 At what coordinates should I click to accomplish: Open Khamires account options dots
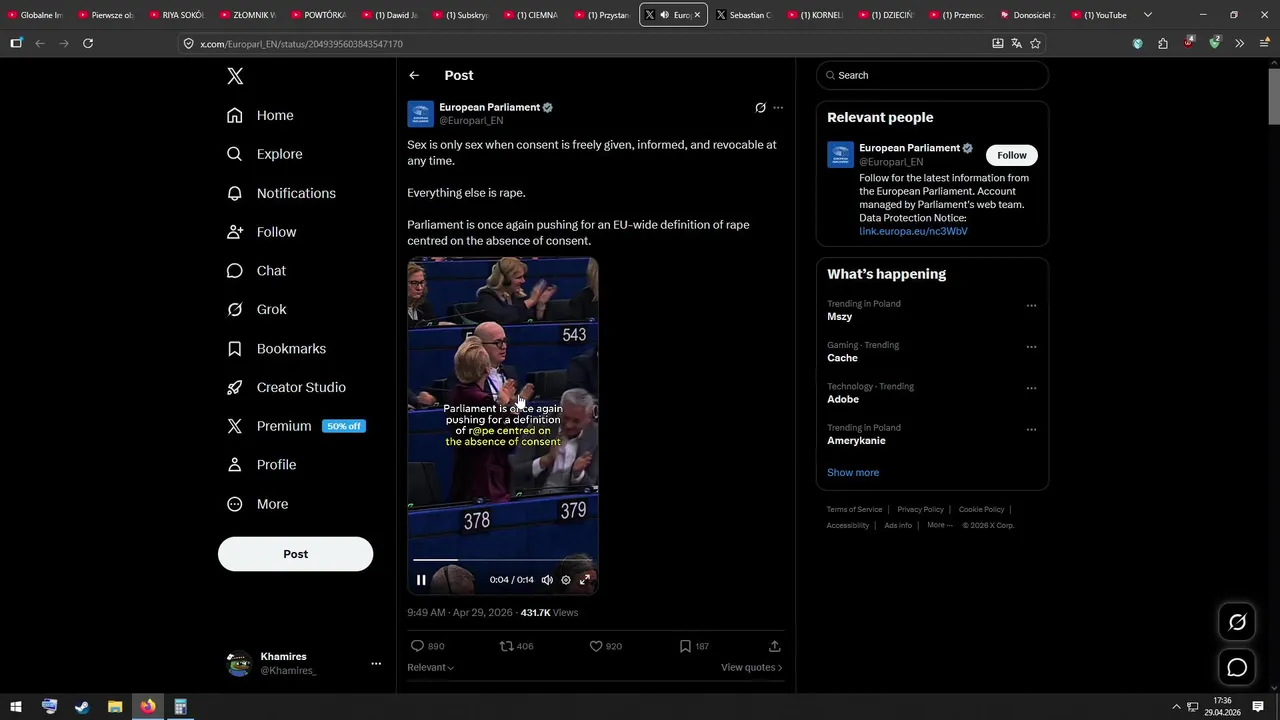coord(376,663)
